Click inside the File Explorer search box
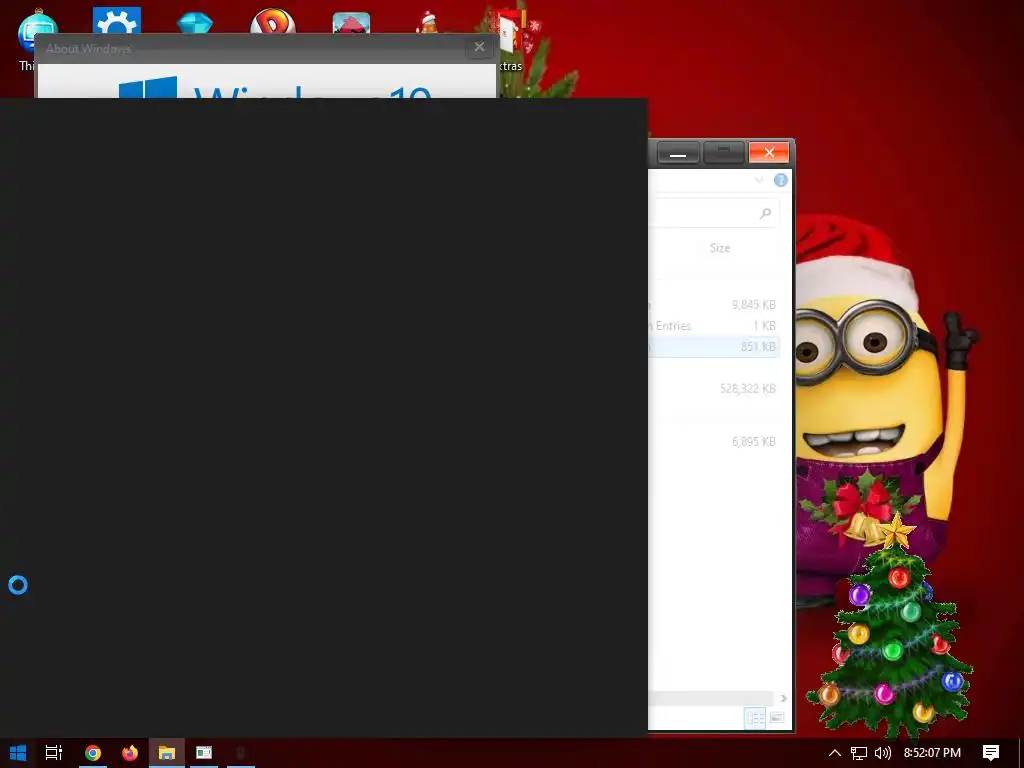 coord(715,214)
